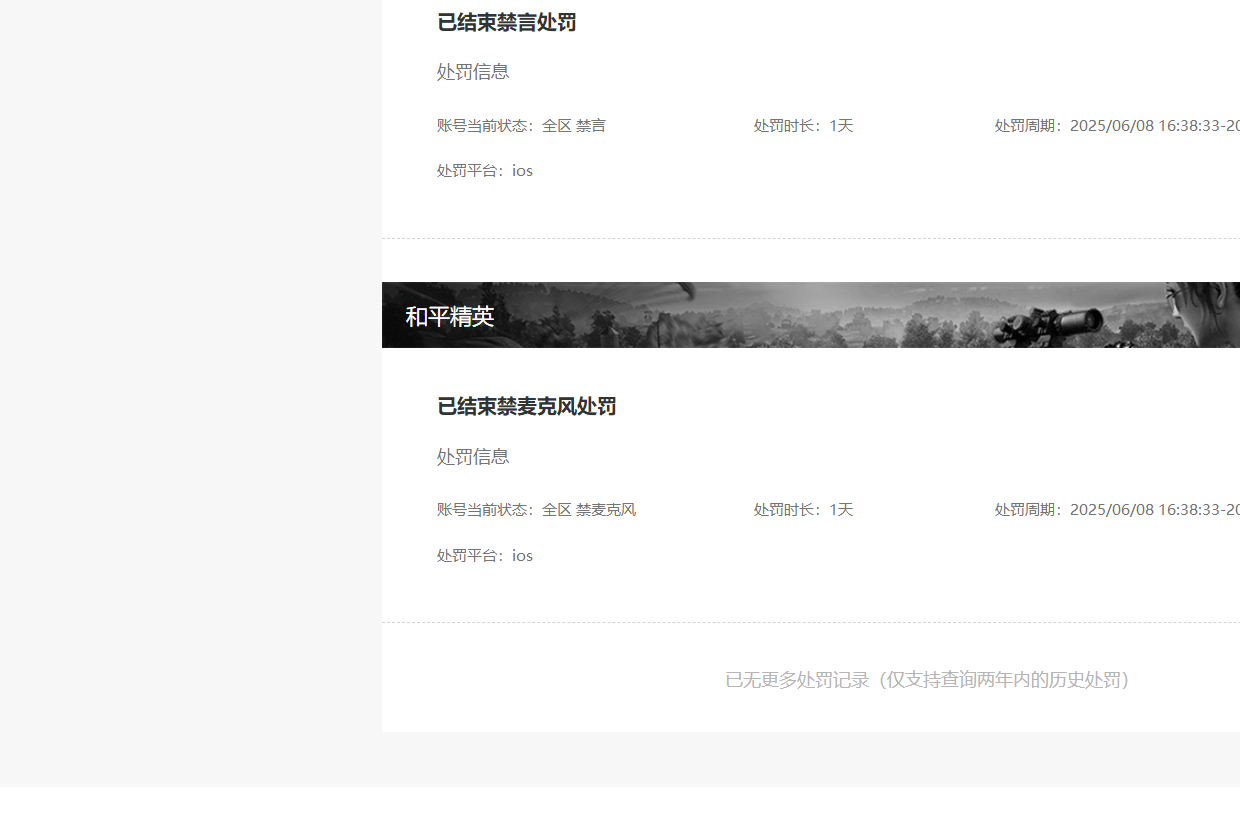Screen dimensions: 1240x817
Task: Click 处罚时长：1天 in the 禁言 record
Action: click(x=803, y=126)
